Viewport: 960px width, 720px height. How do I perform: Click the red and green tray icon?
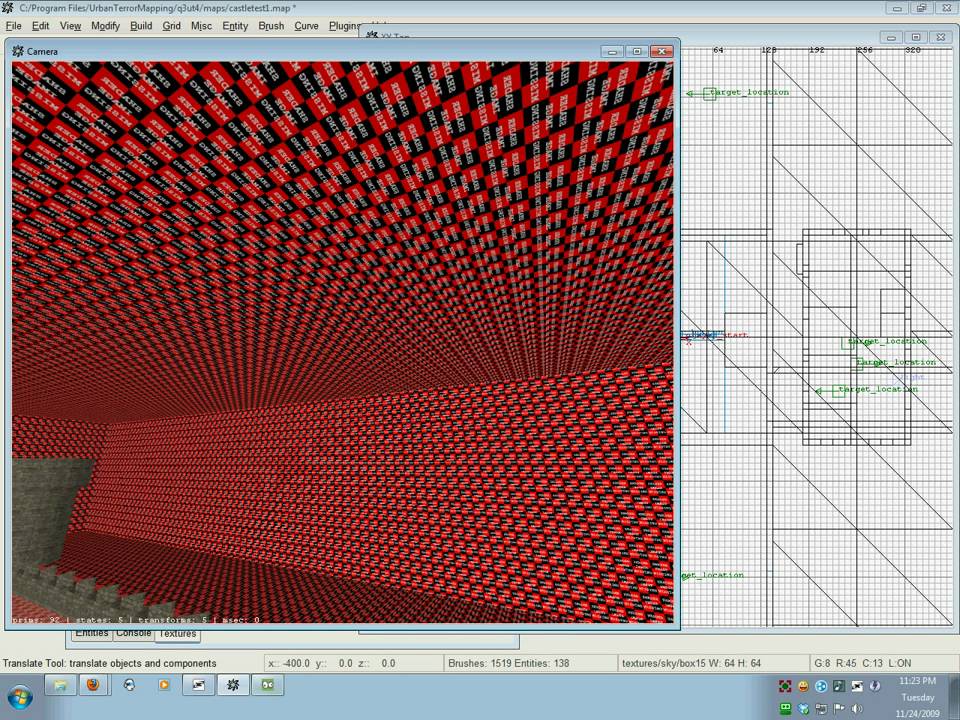pos(785,686)
